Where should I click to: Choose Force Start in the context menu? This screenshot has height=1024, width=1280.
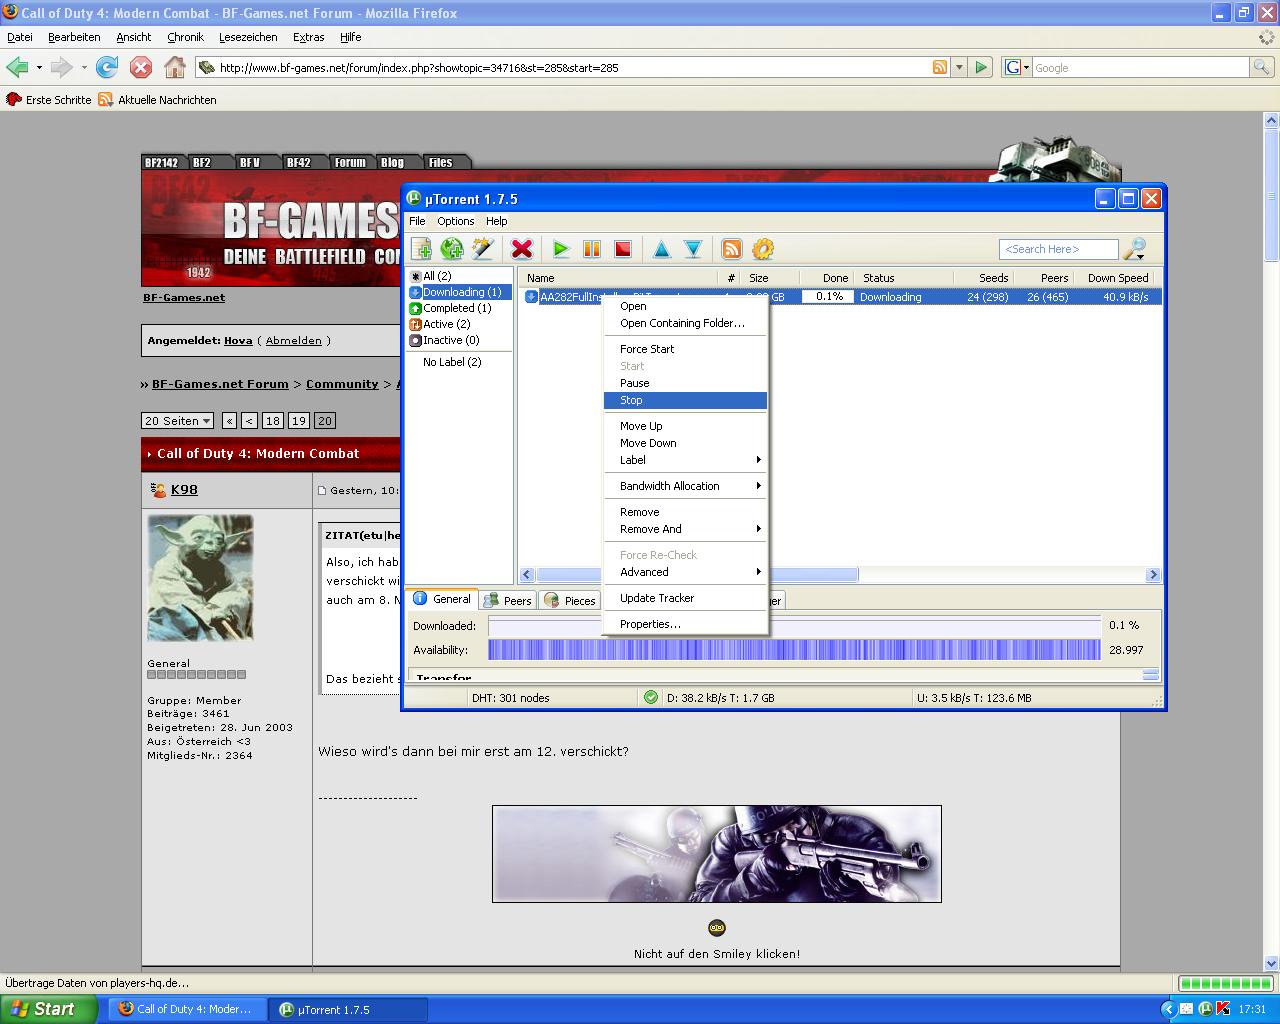685,349
